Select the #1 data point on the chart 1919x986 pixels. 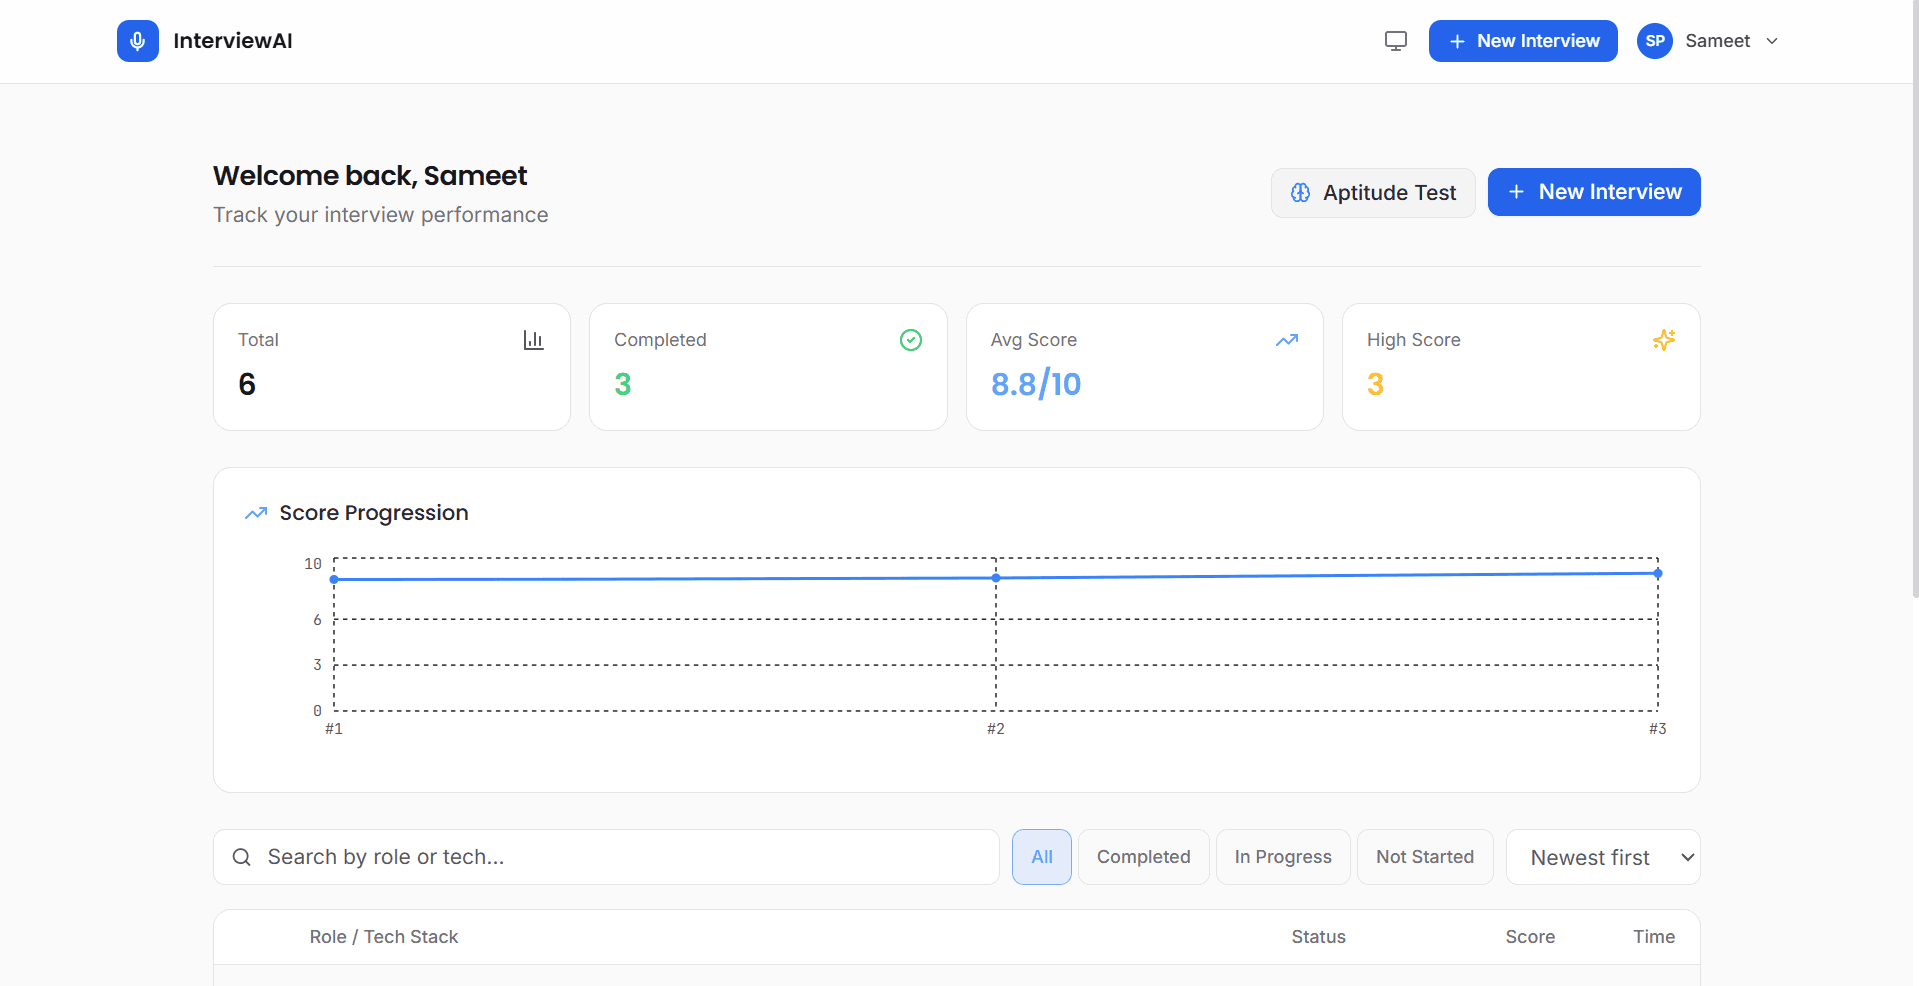[334, 579]
